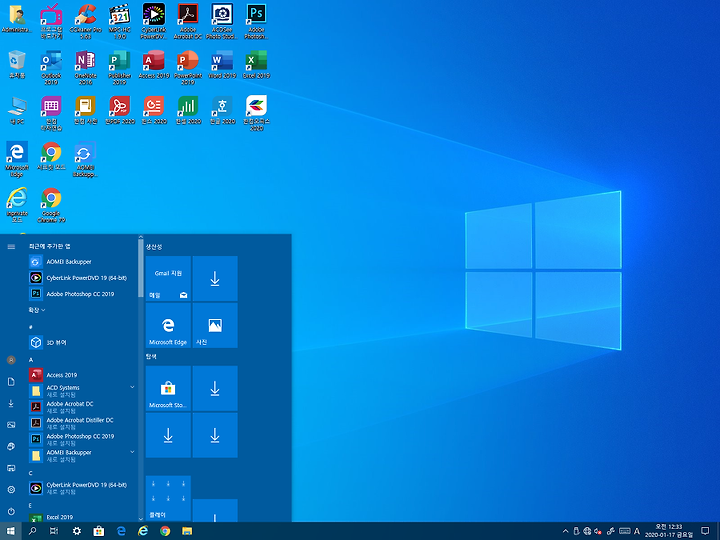
Task: Open the blue Hangul 2020 shortcut
Action: tap(222, 110)
